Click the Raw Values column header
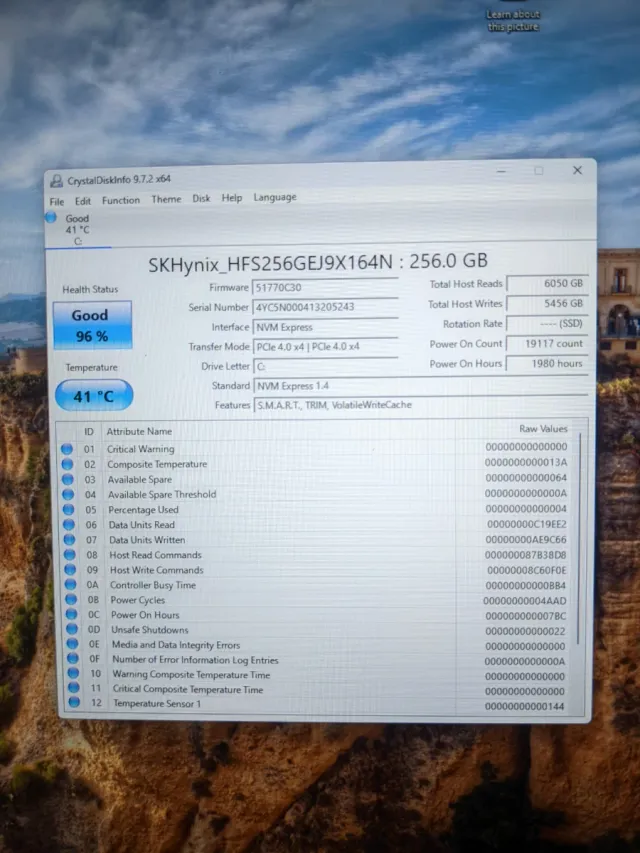The height and width of the screenshot is (853, 640). click(x=543, y=429)
